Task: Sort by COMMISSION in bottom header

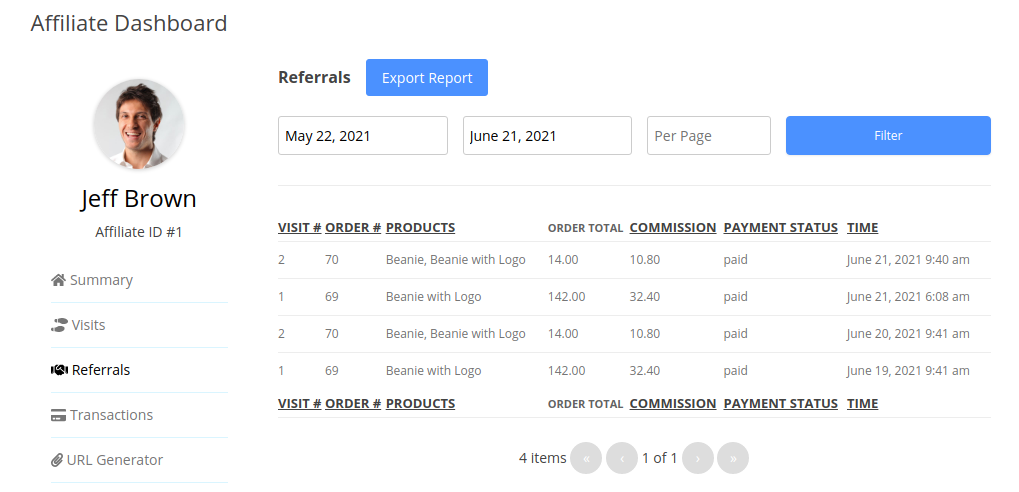Action: [673, 404]
